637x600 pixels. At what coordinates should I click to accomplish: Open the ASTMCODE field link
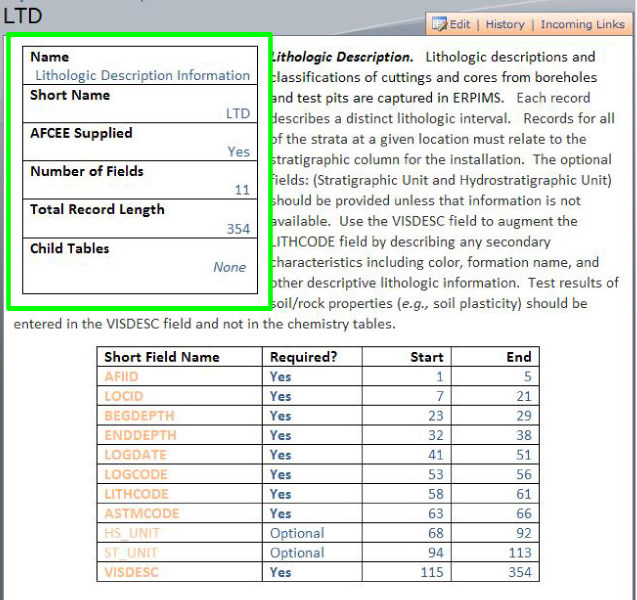pos(141,513)
